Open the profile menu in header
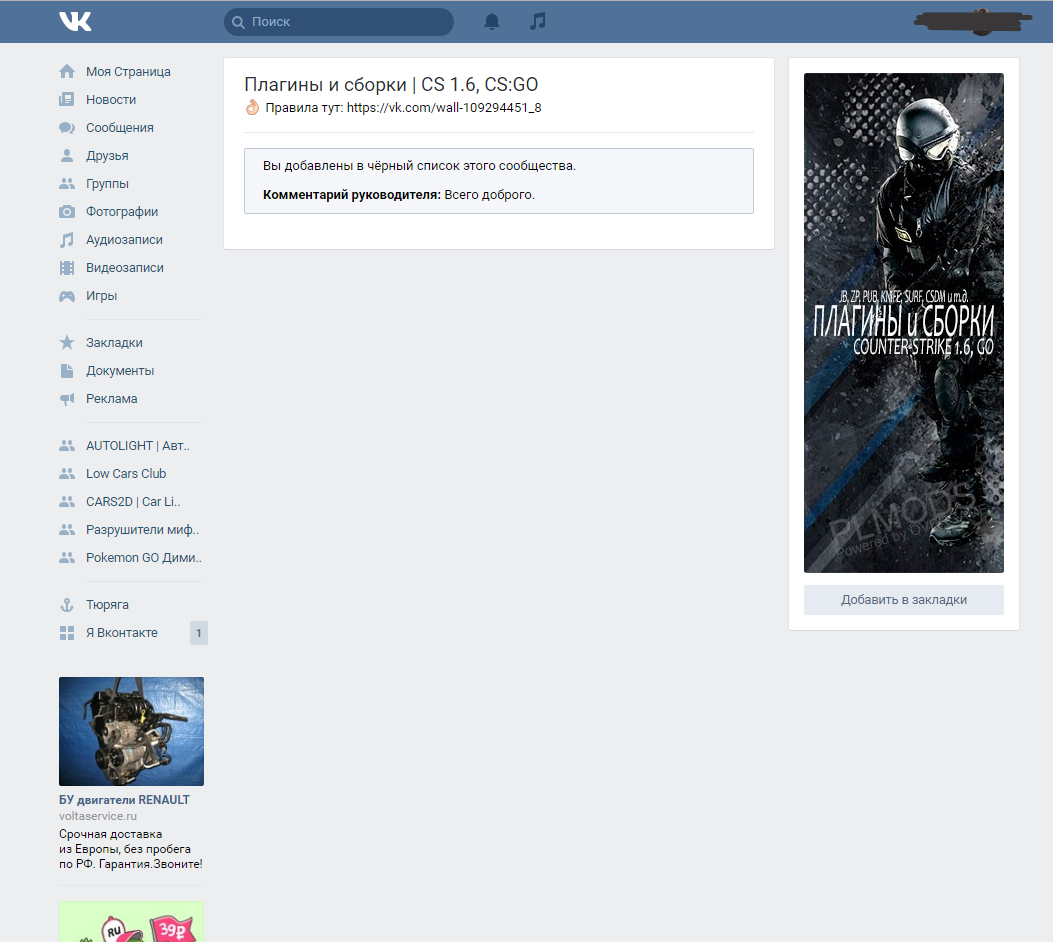The width and height of the screenshot is (1053, 942). [973, 21]
